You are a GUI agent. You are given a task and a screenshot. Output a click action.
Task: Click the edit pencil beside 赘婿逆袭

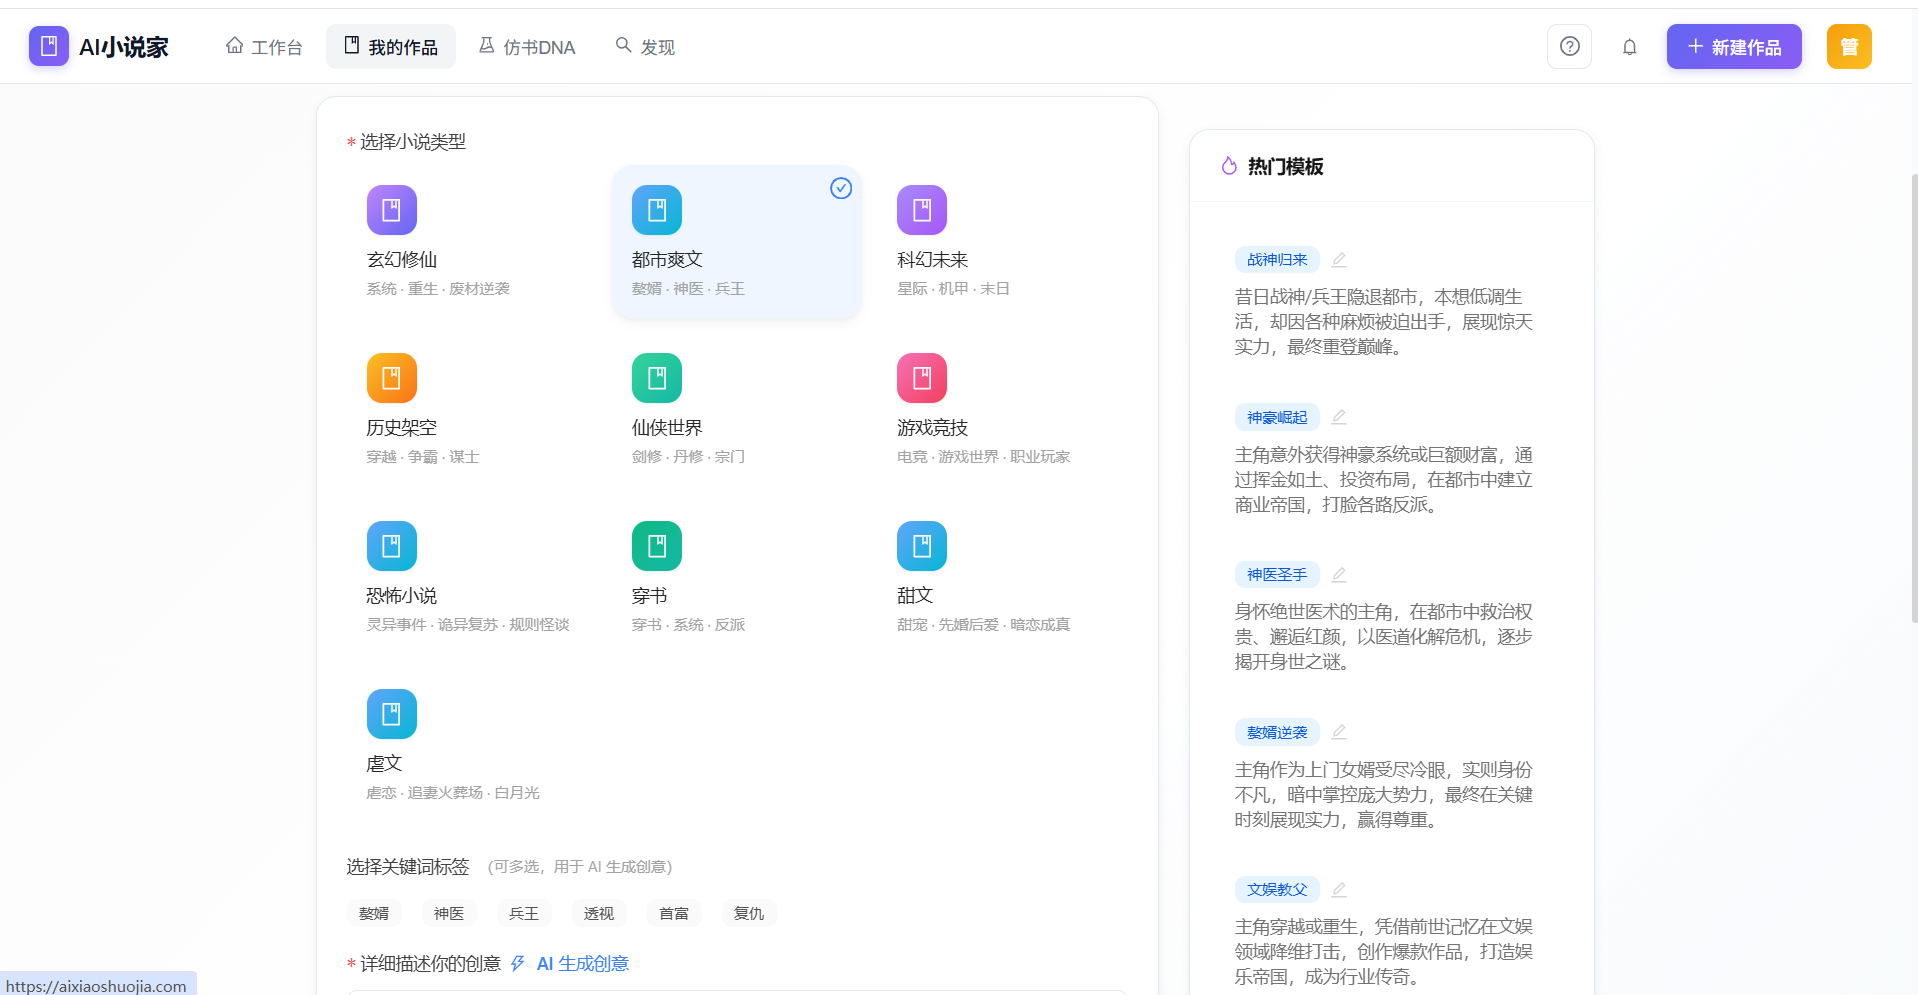click(1339, 732)
